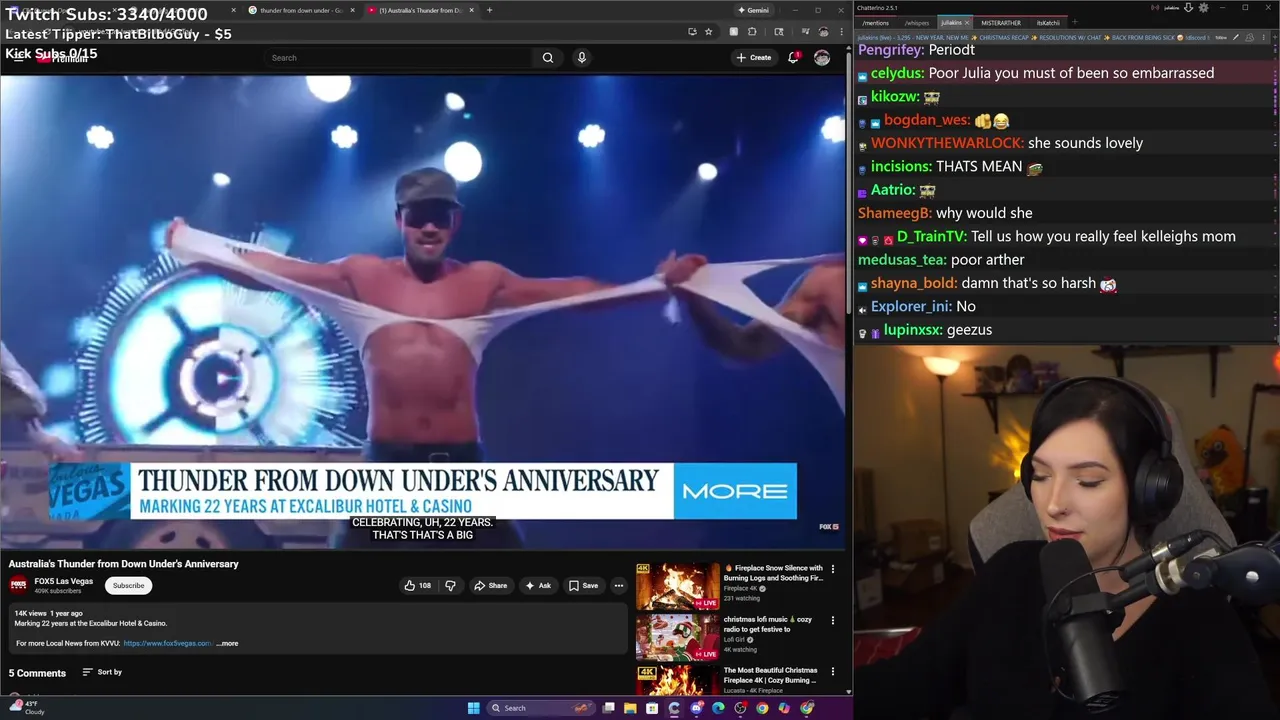Open weather widget showing 43°F Cloudy

[25, 708]
